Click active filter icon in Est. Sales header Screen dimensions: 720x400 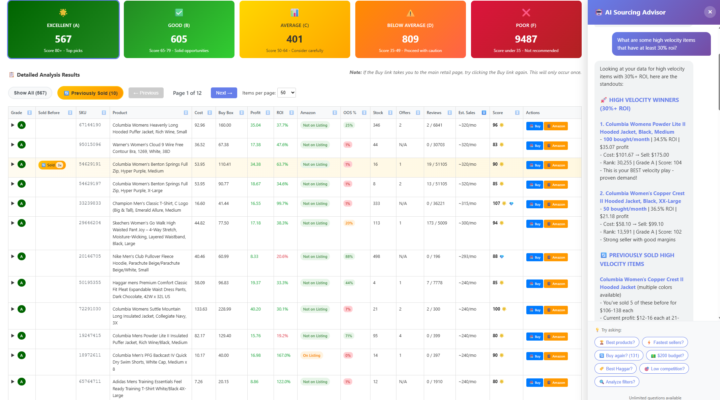pyautogui.click(x=484, y=113)
